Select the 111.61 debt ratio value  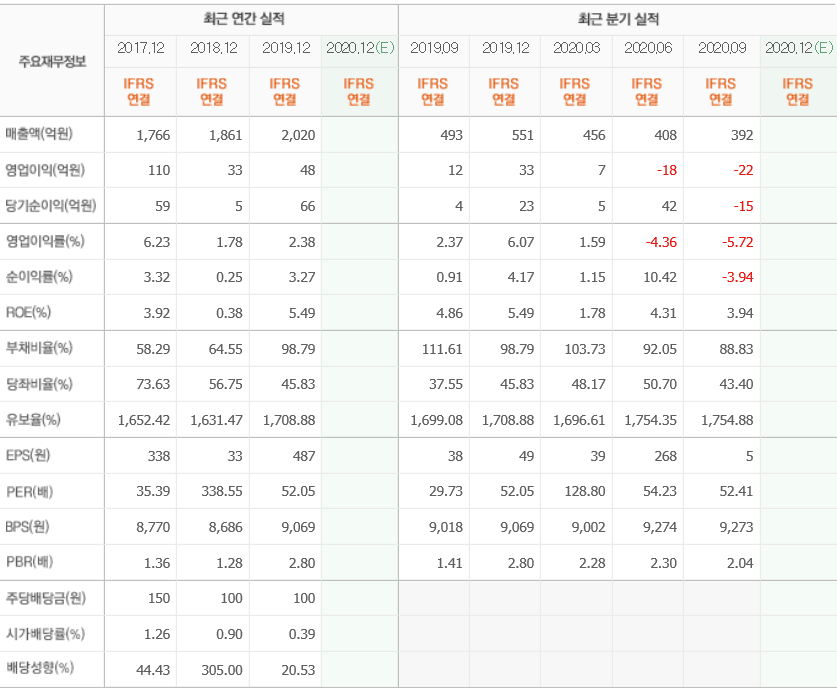pyautogui.click(x=442, y=349)
